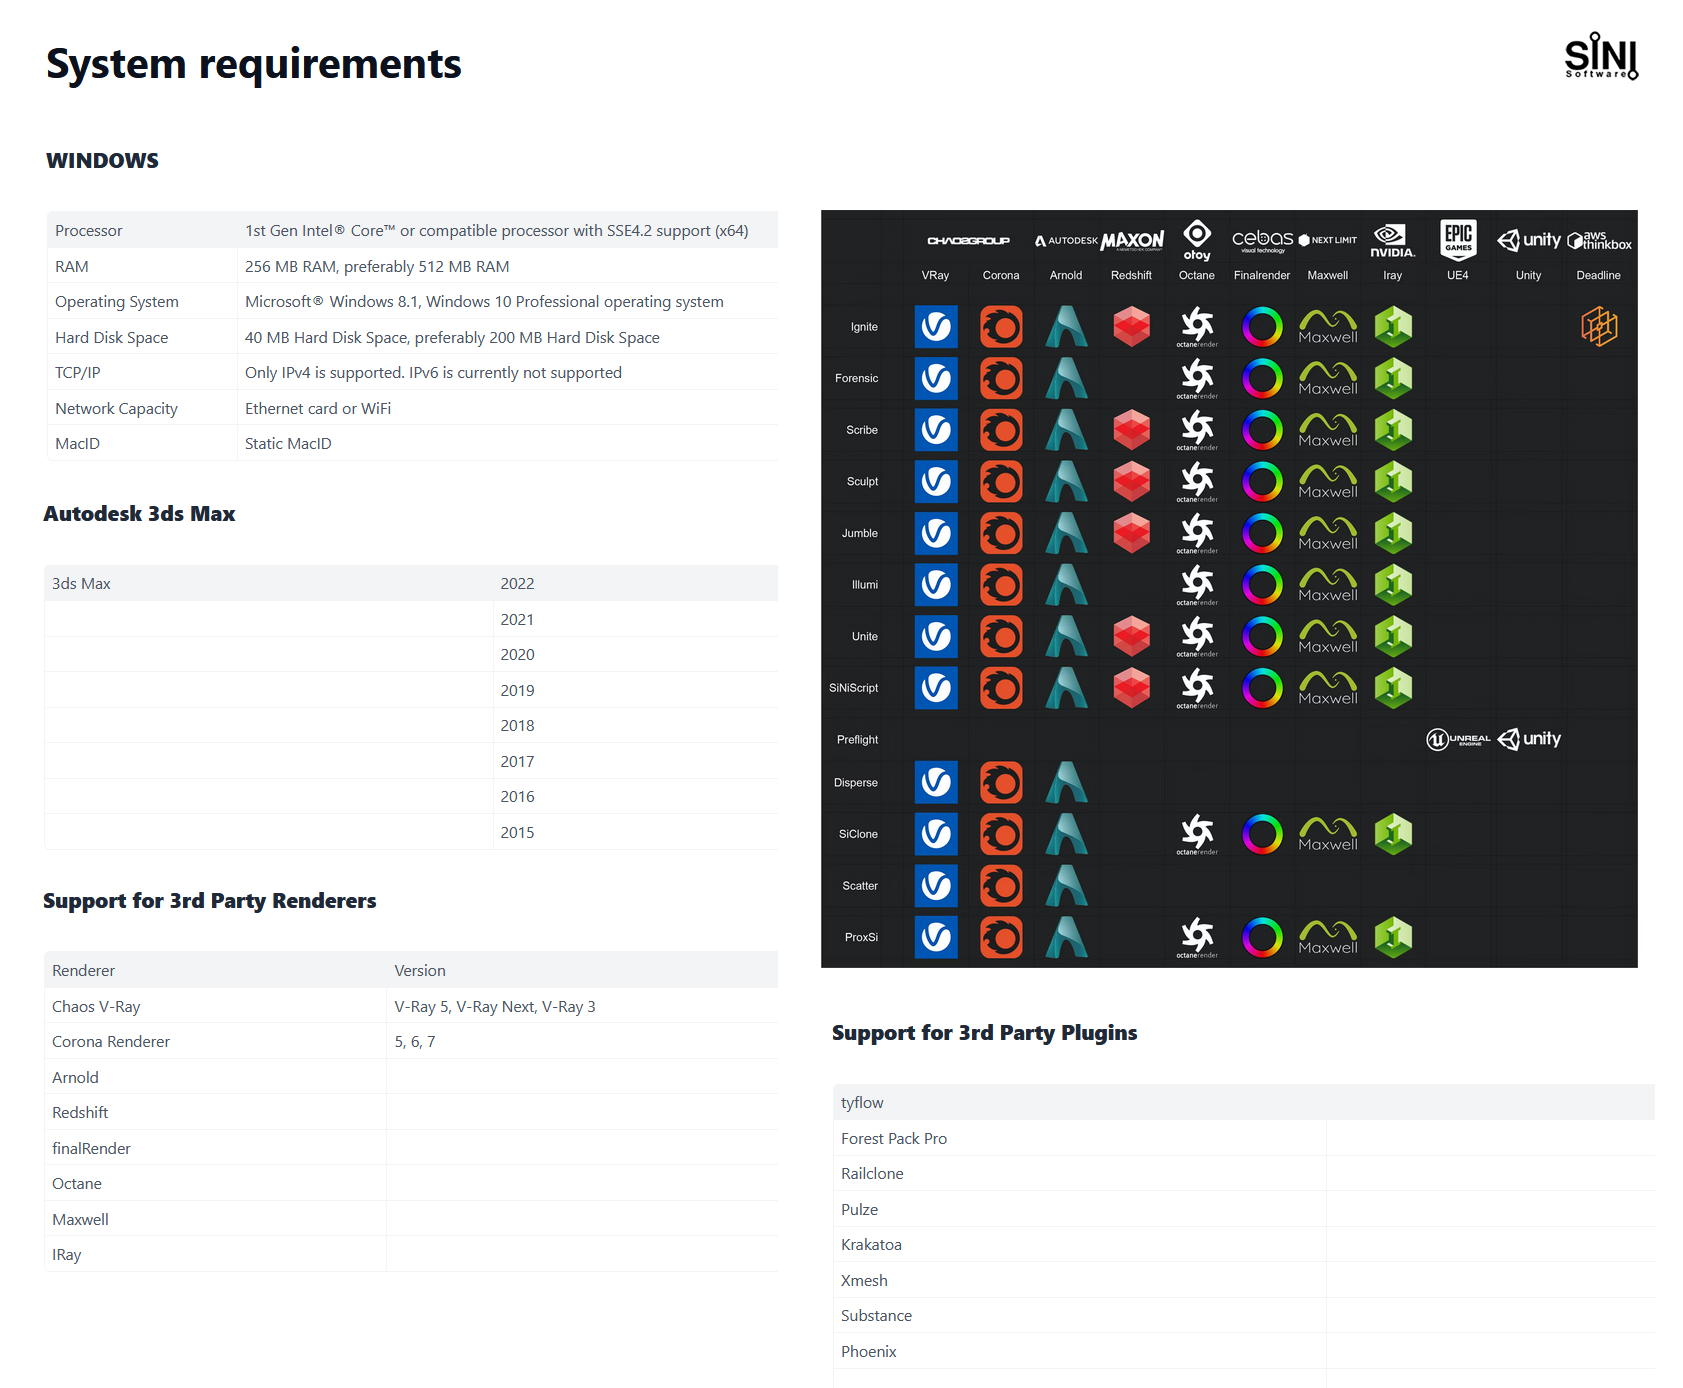Click the 'Forest Pack Pro' plugin row
This screenshot has width=1683, height=1388.
1244,1138
